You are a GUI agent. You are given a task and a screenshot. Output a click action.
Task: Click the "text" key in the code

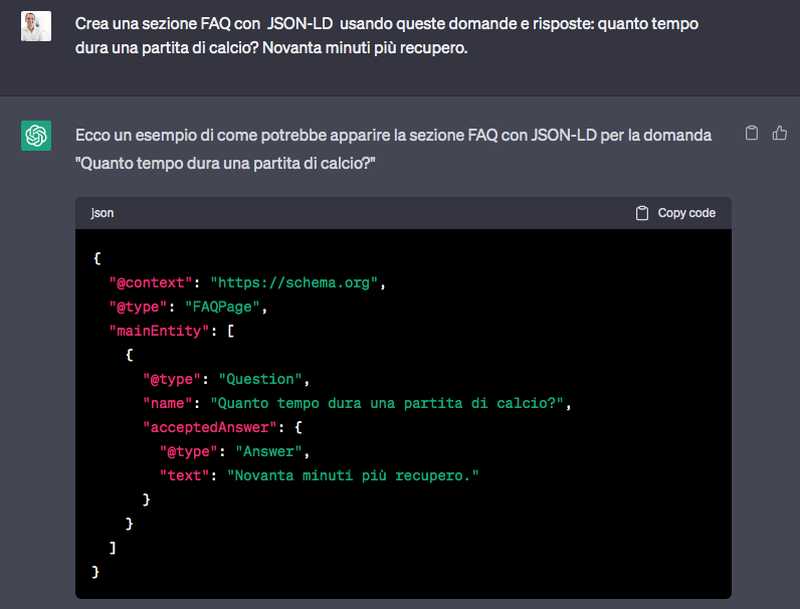(184, 475)
